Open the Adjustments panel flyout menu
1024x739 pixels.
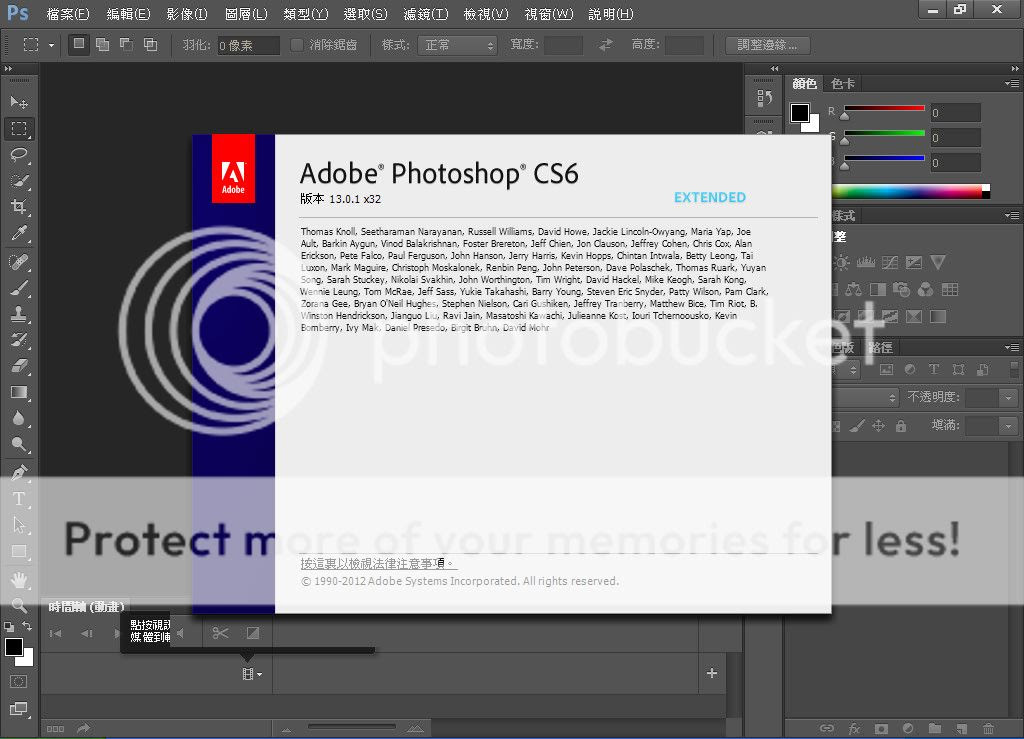[1012, 215]
